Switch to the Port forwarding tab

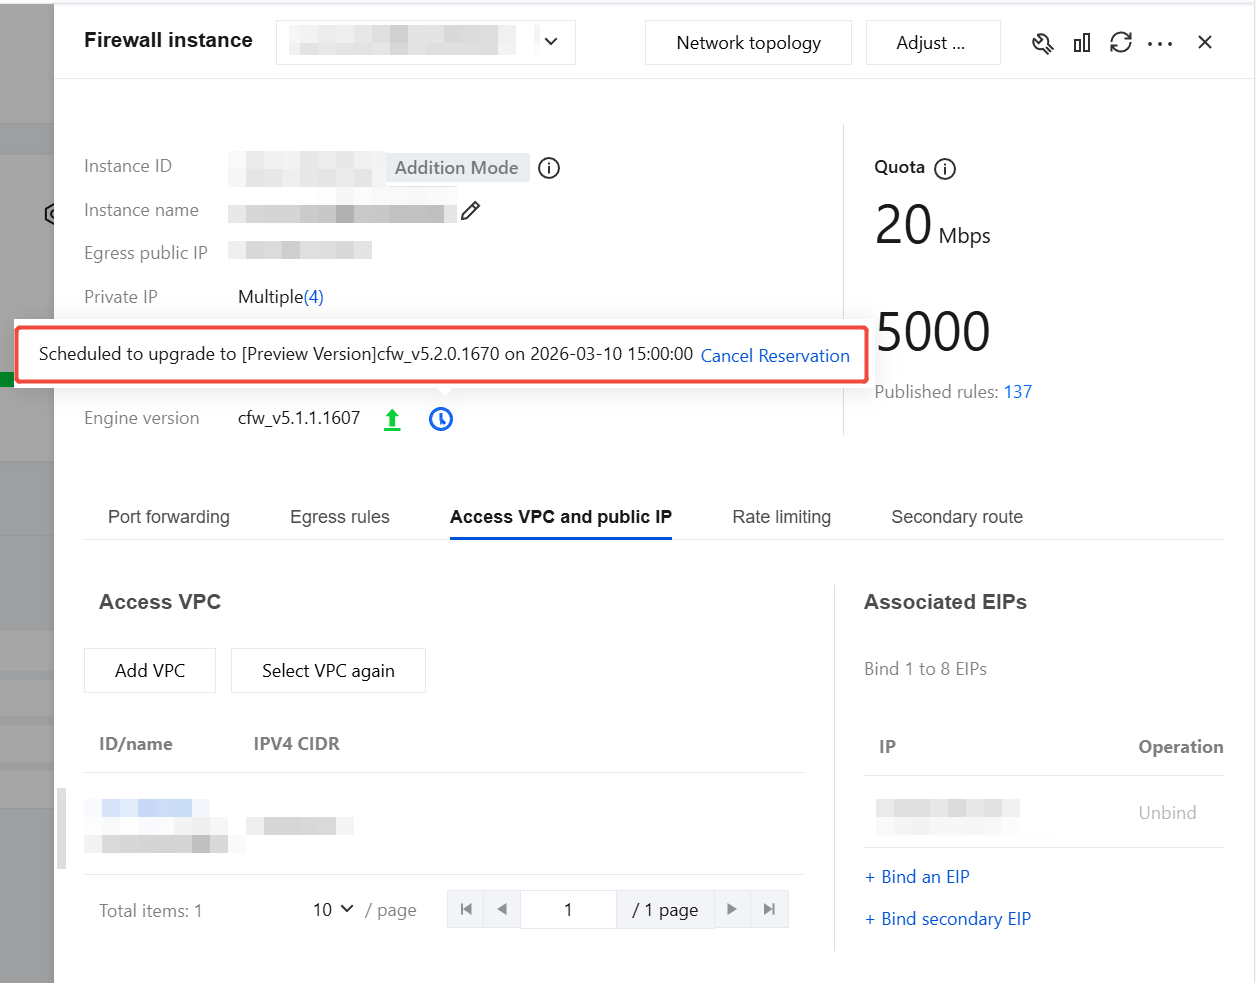169,517
